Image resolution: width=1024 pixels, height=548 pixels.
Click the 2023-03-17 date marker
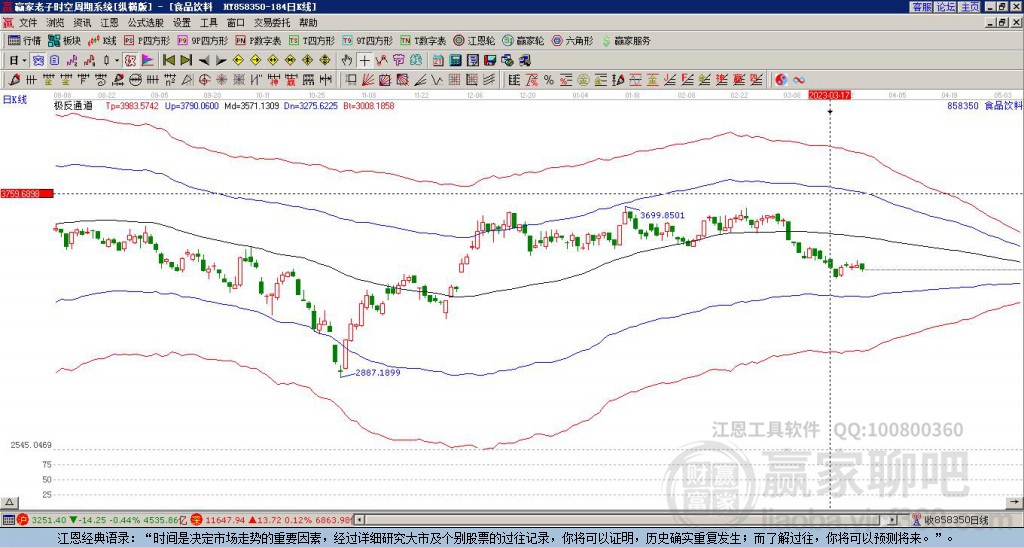(829, 95)
